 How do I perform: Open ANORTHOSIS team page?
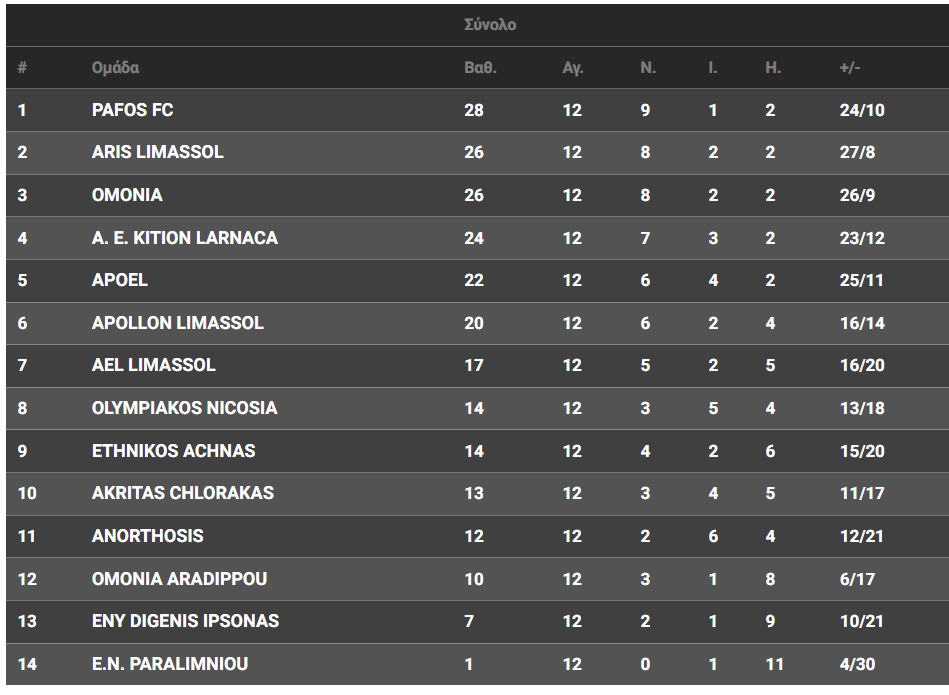147,536
